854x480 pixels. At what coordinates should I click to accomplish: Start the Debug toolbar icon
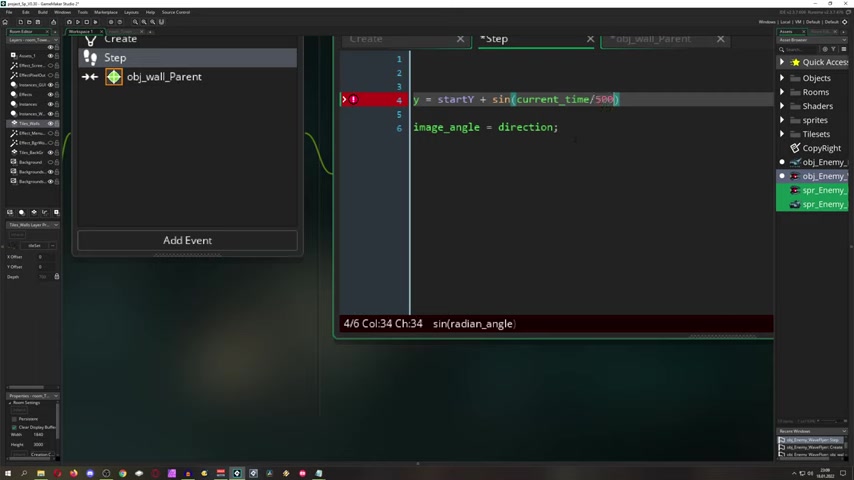tap(69, 22)
